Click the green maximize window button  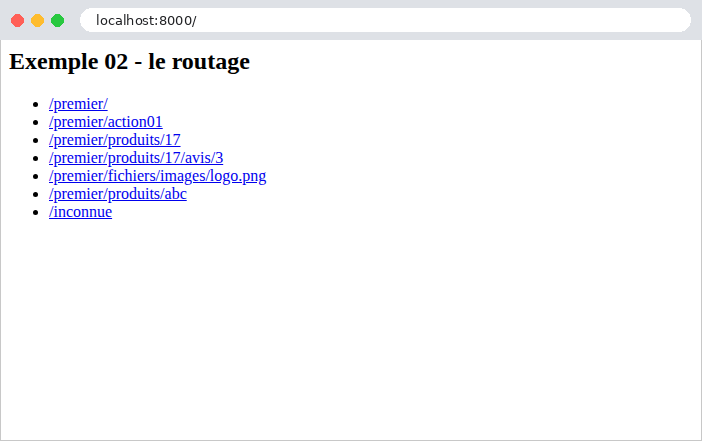57,21
